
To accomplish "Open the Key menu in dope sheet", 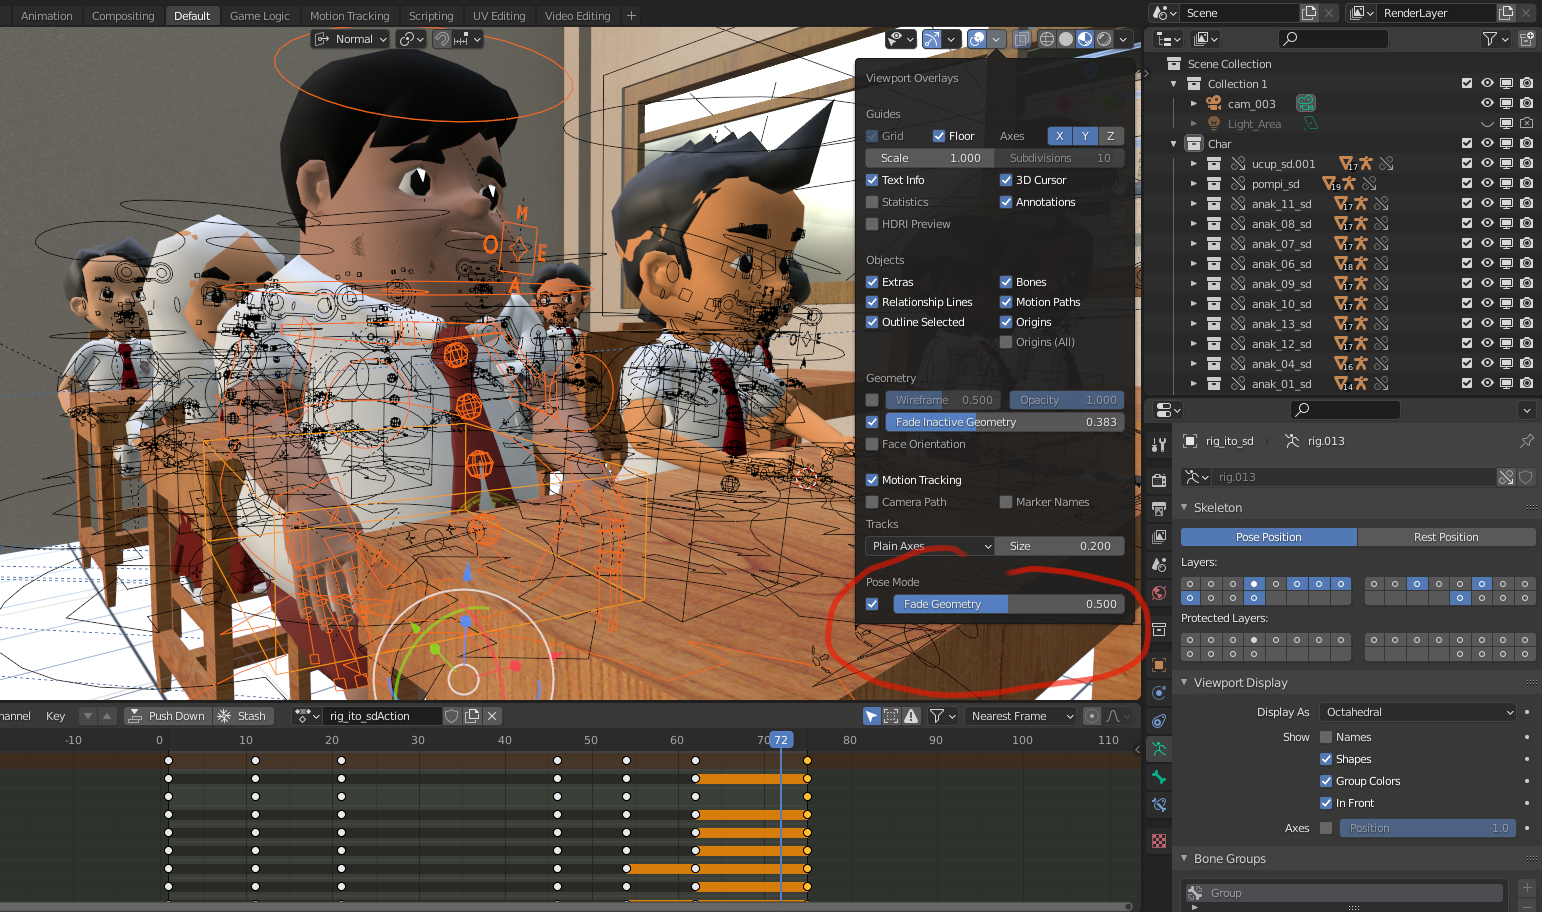I will click(x=56, y=716).
